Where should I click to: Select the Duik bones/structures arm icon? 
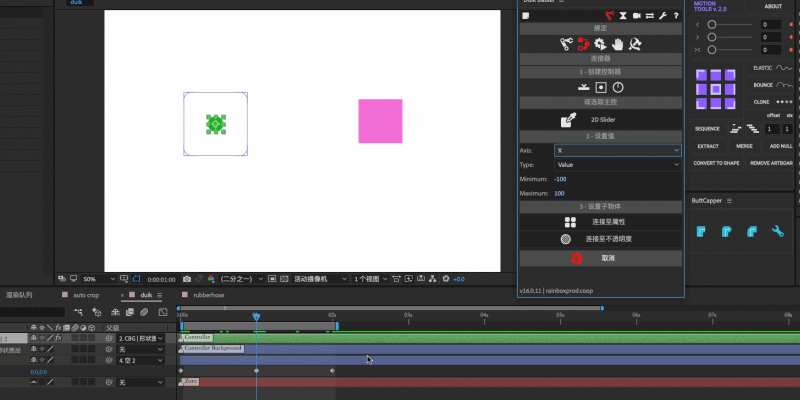566,44
